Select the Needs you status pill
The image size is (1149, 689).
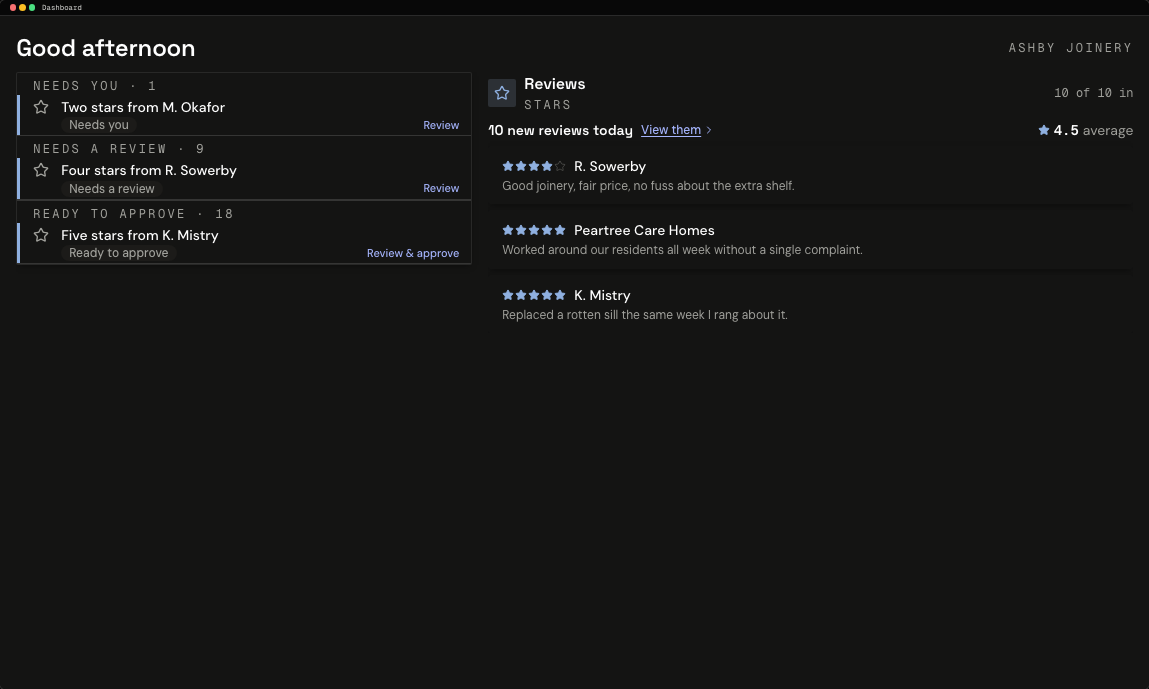point(98,125)
